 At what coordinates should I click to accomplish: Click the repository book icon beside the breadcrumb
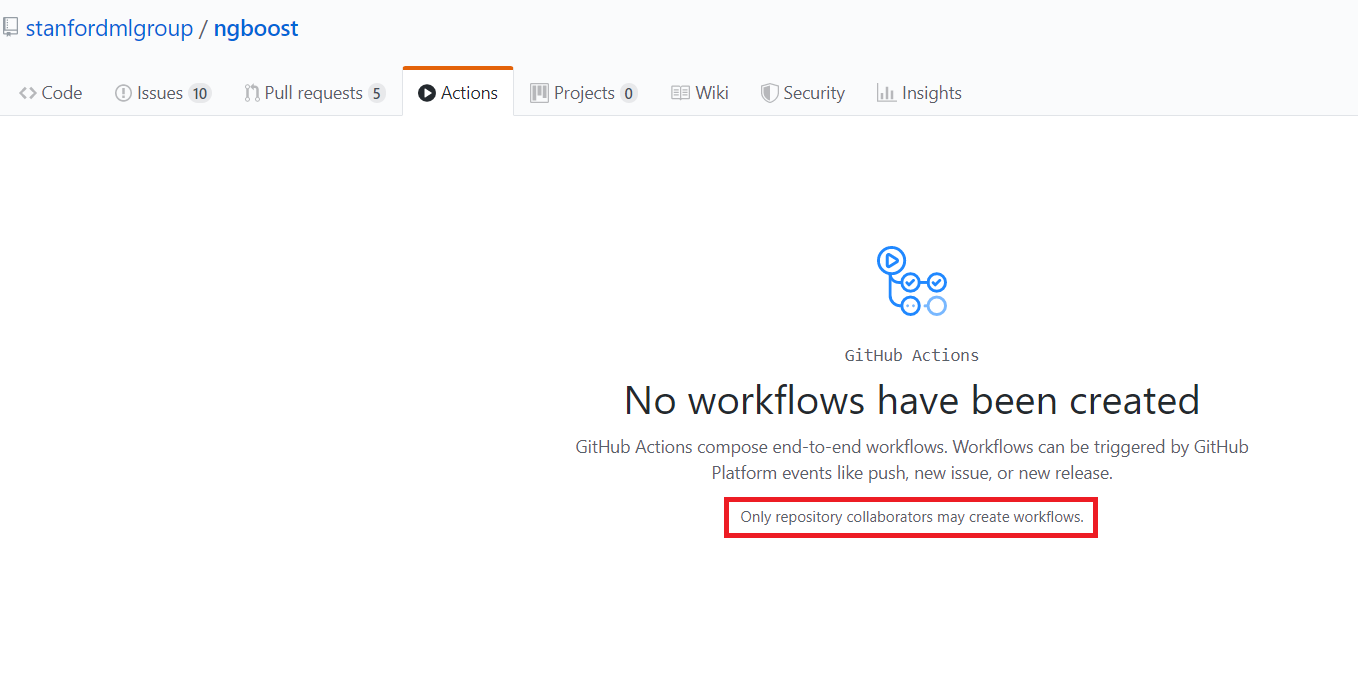[11, 27]
